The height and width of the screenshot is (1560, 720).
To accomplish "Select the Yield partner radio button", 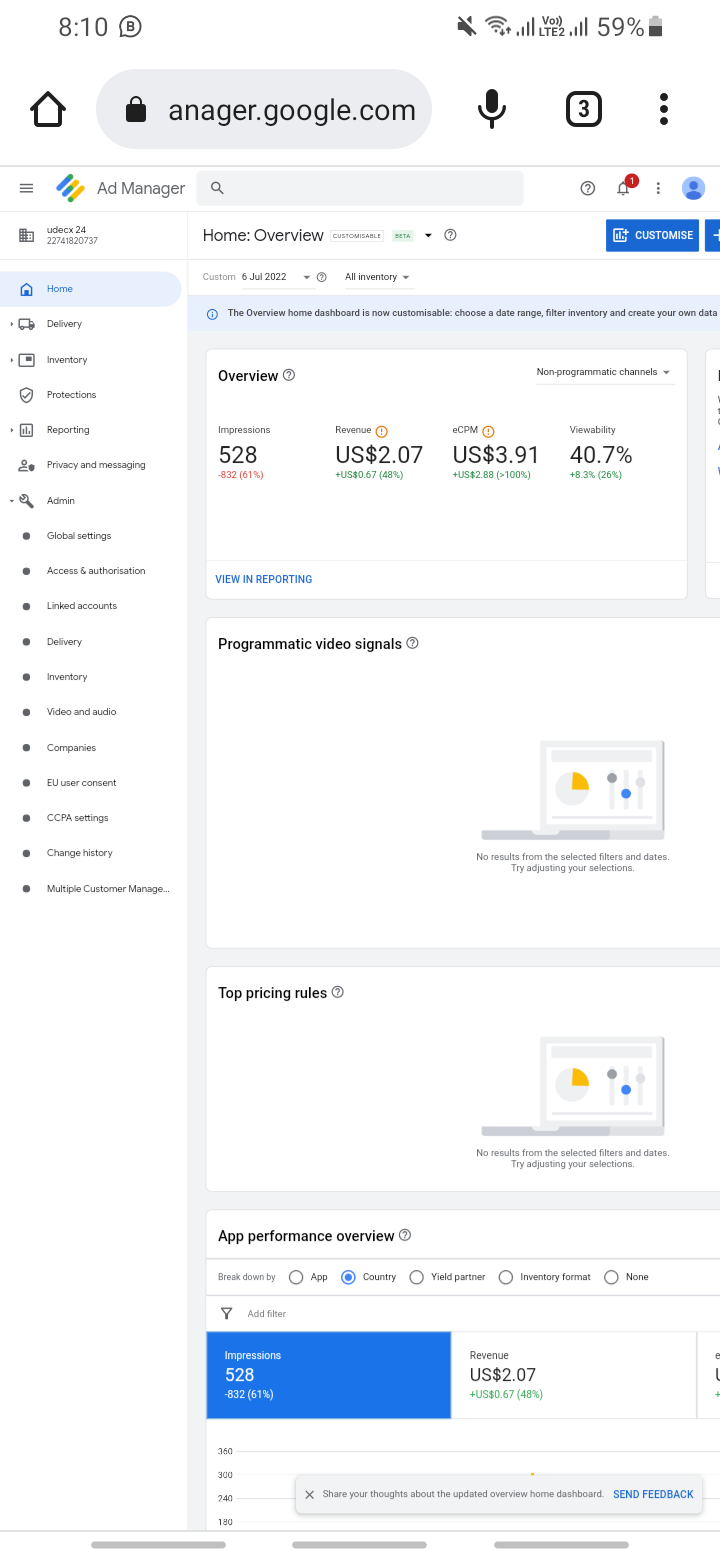I will (x=417, y=1277).
